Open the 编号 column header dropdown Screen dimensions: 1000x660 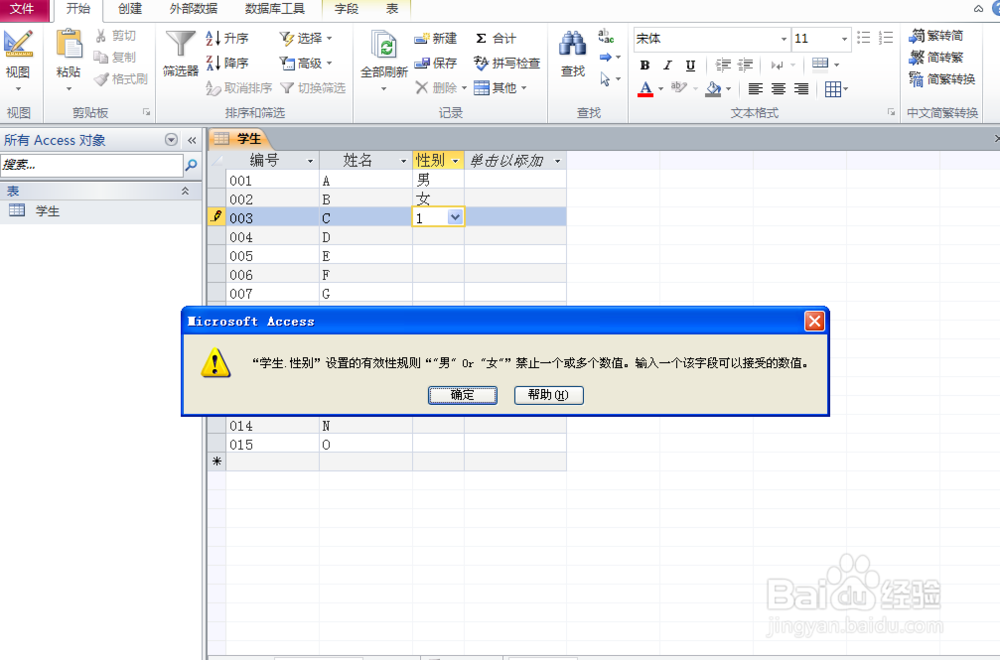[x=310, y=161]
